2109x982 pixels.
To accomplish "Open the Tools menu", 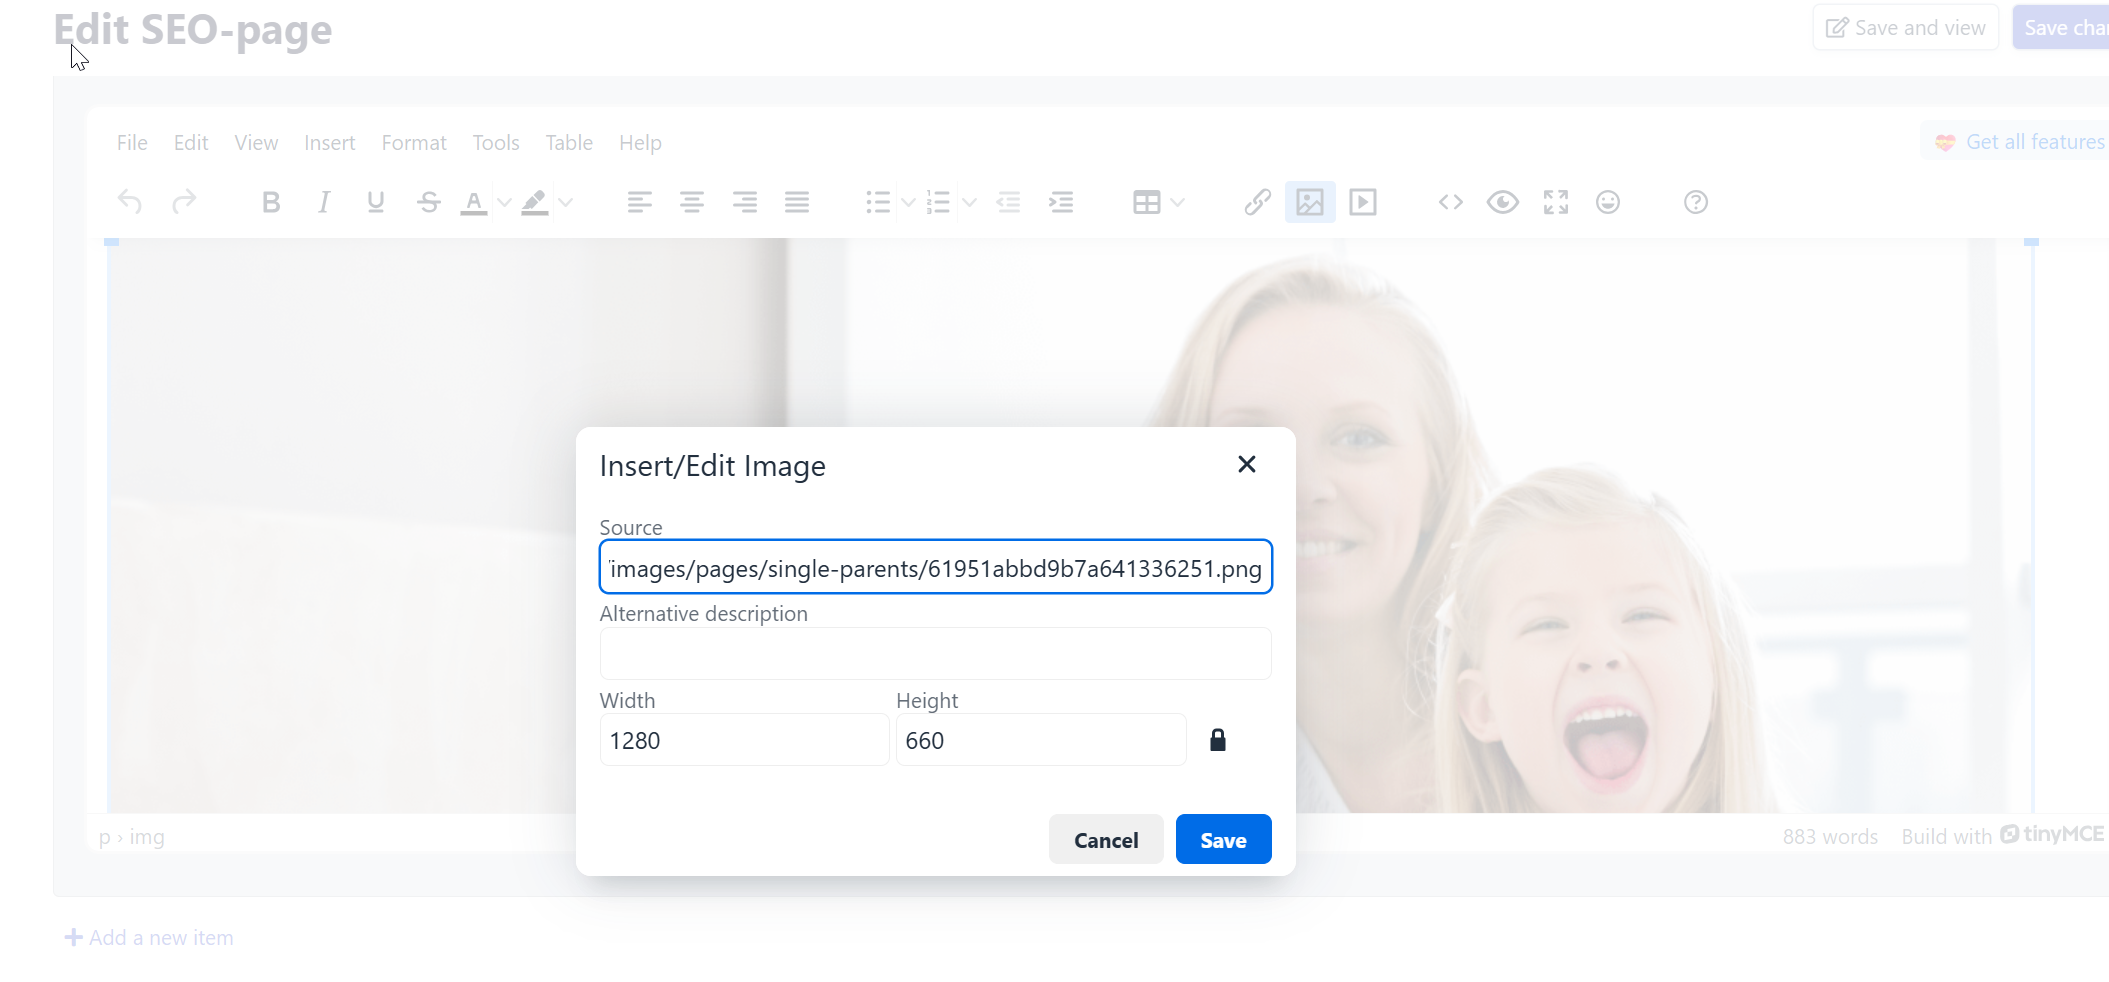I will coord(496,143).
